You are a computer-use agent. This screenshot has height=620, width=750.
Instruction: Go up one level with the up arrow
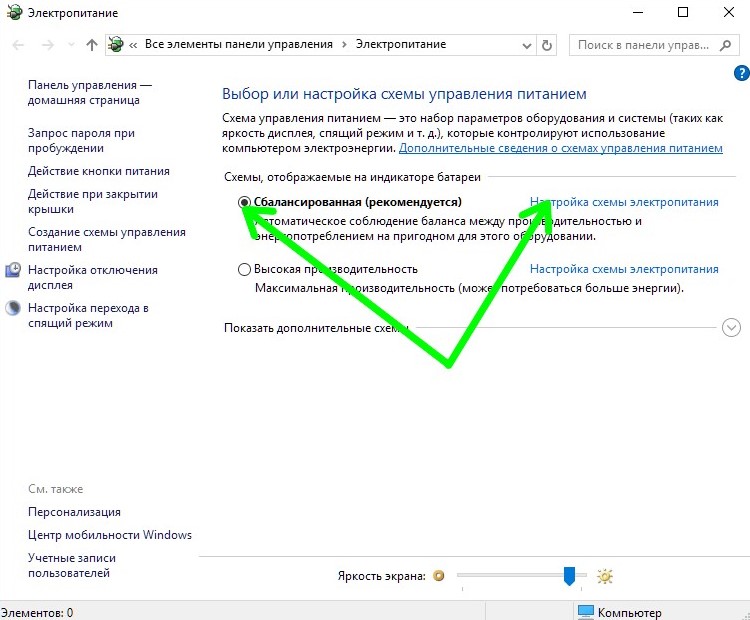pos(92,45)
